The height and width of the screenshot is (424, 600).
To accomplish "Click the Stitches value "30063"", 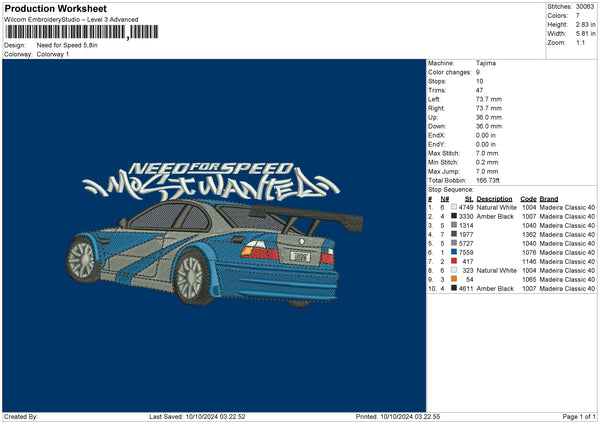I will 585,7.
